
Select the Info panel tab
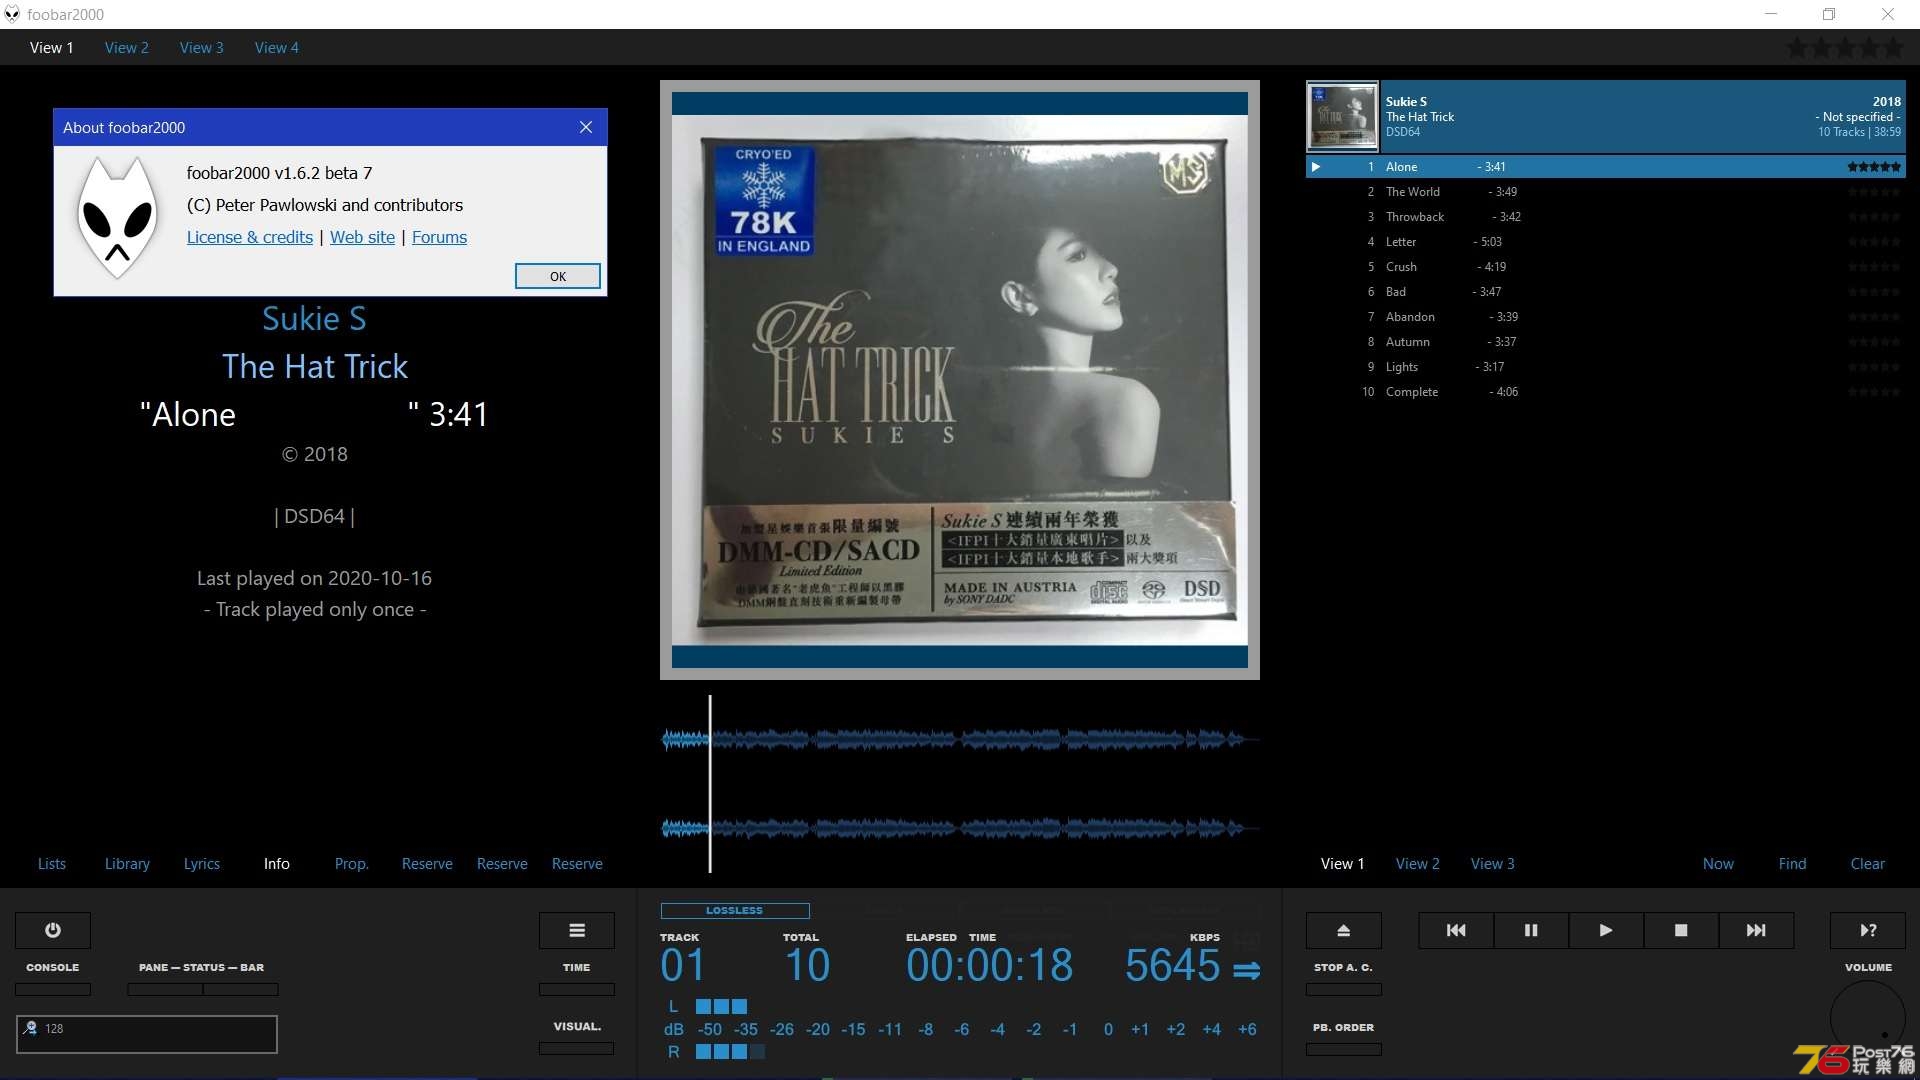[277, 864]
